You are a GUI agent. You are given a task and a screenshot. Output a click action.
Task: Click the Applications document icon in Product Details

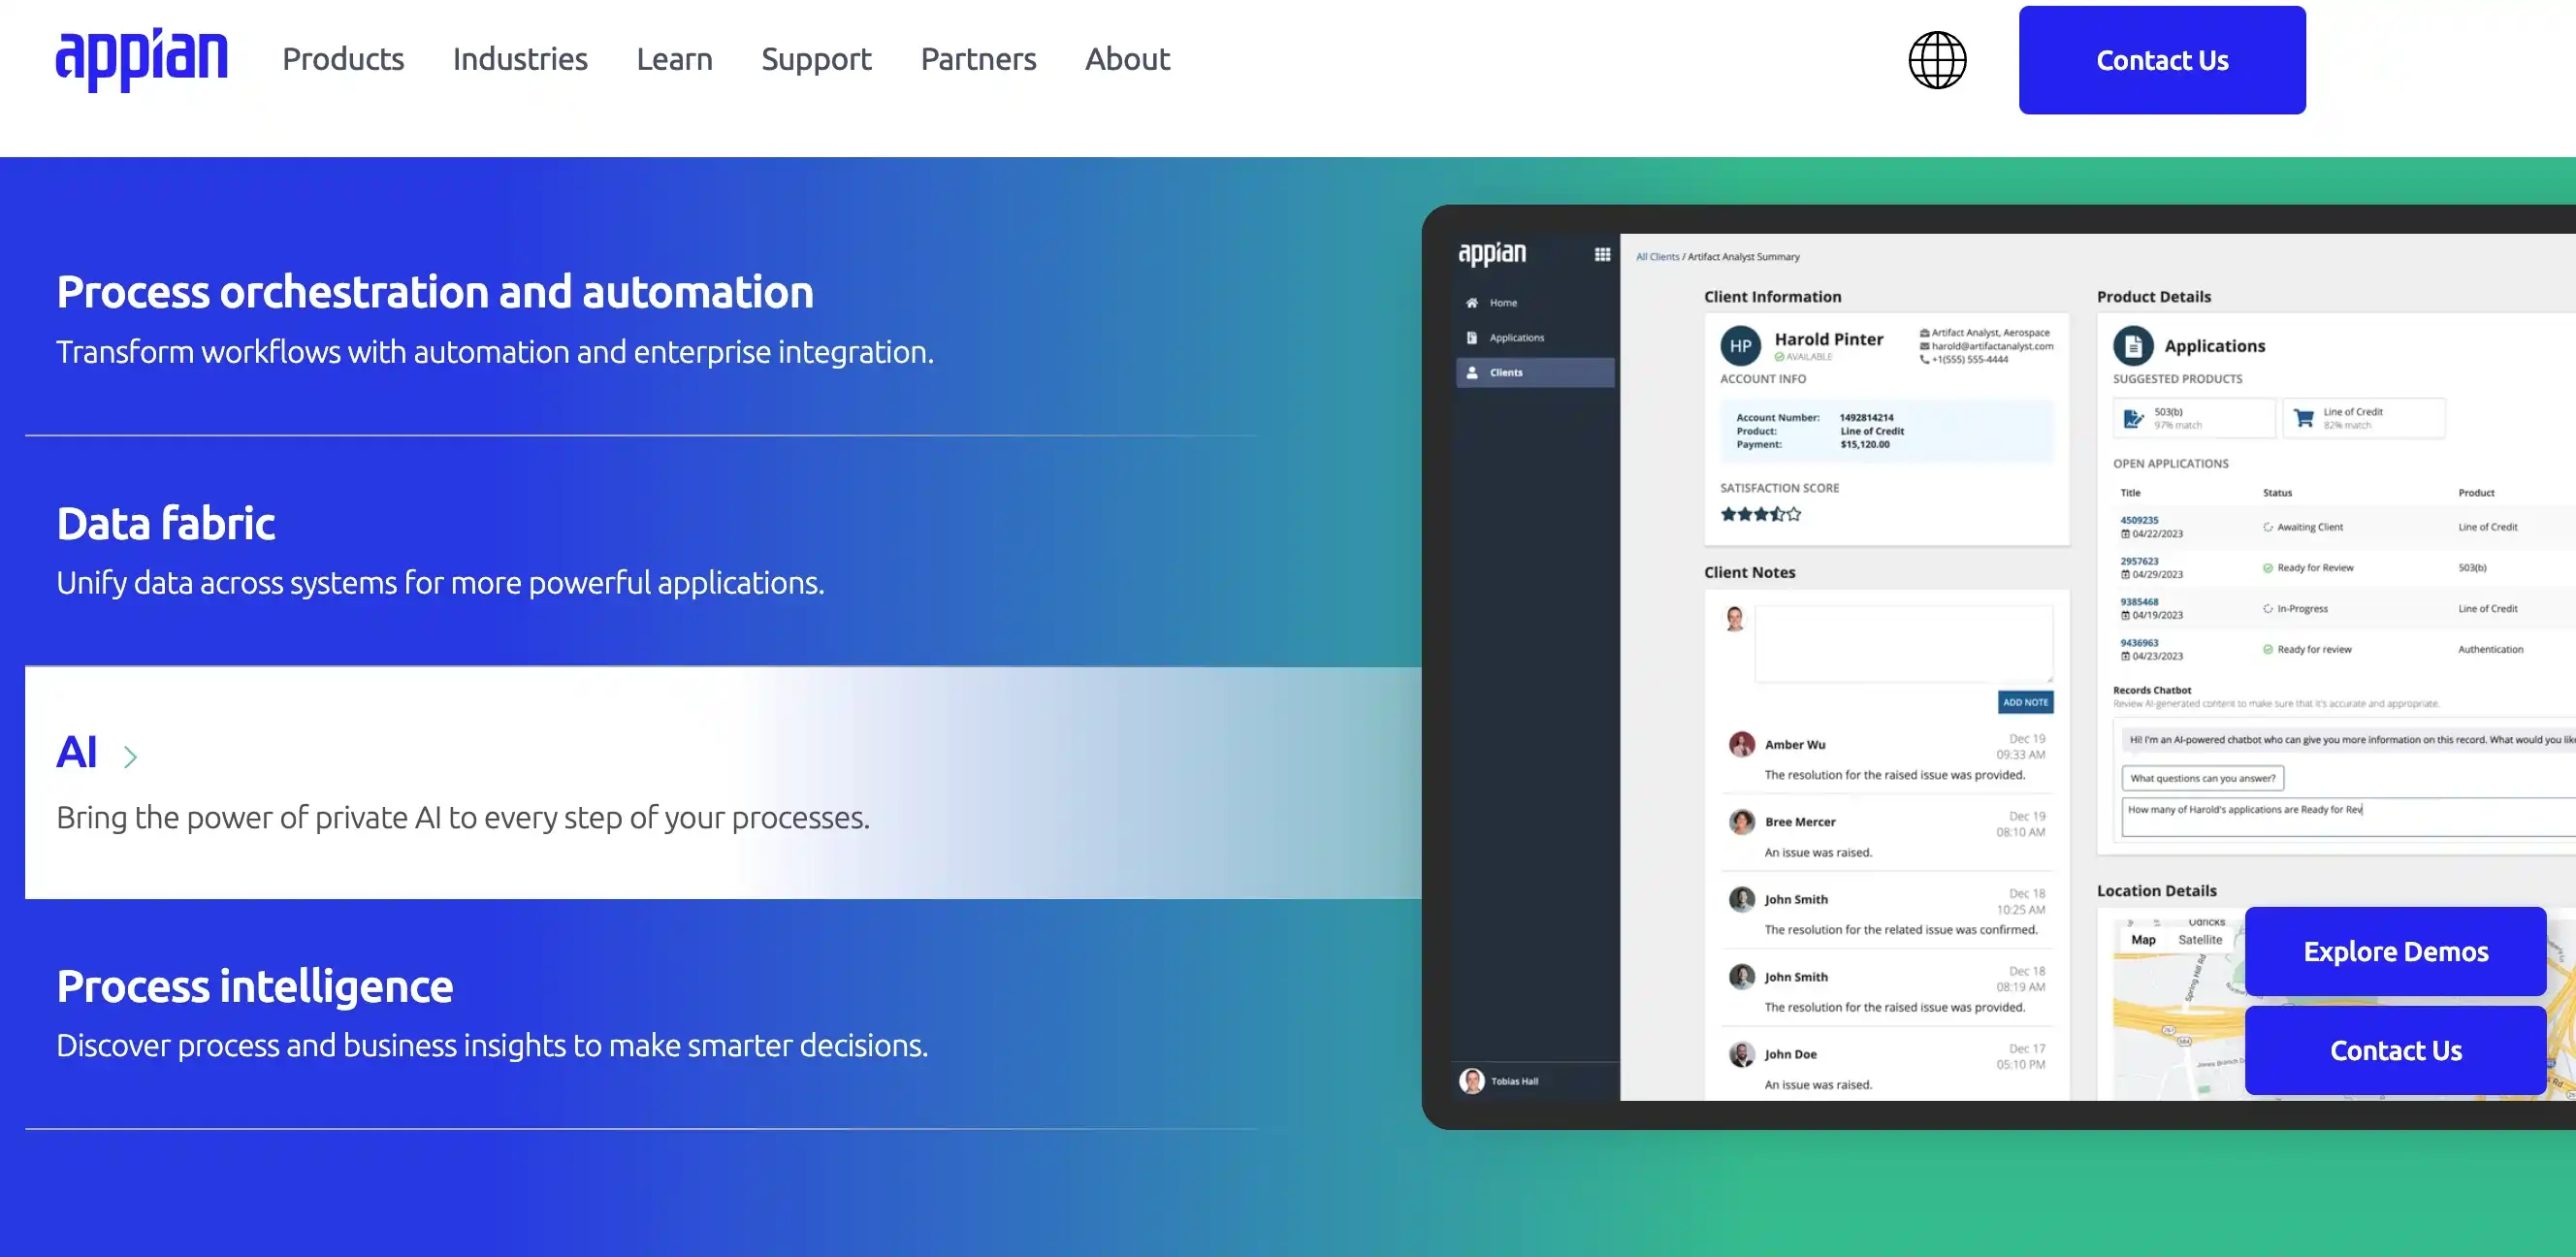2132,346
